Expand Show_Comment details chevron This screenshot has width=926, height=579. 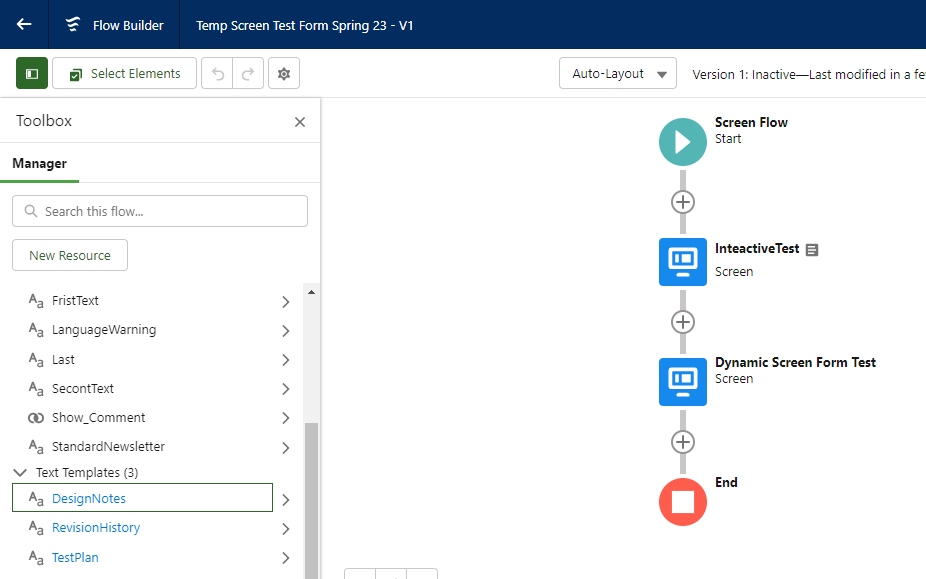[x=286, y=418]
